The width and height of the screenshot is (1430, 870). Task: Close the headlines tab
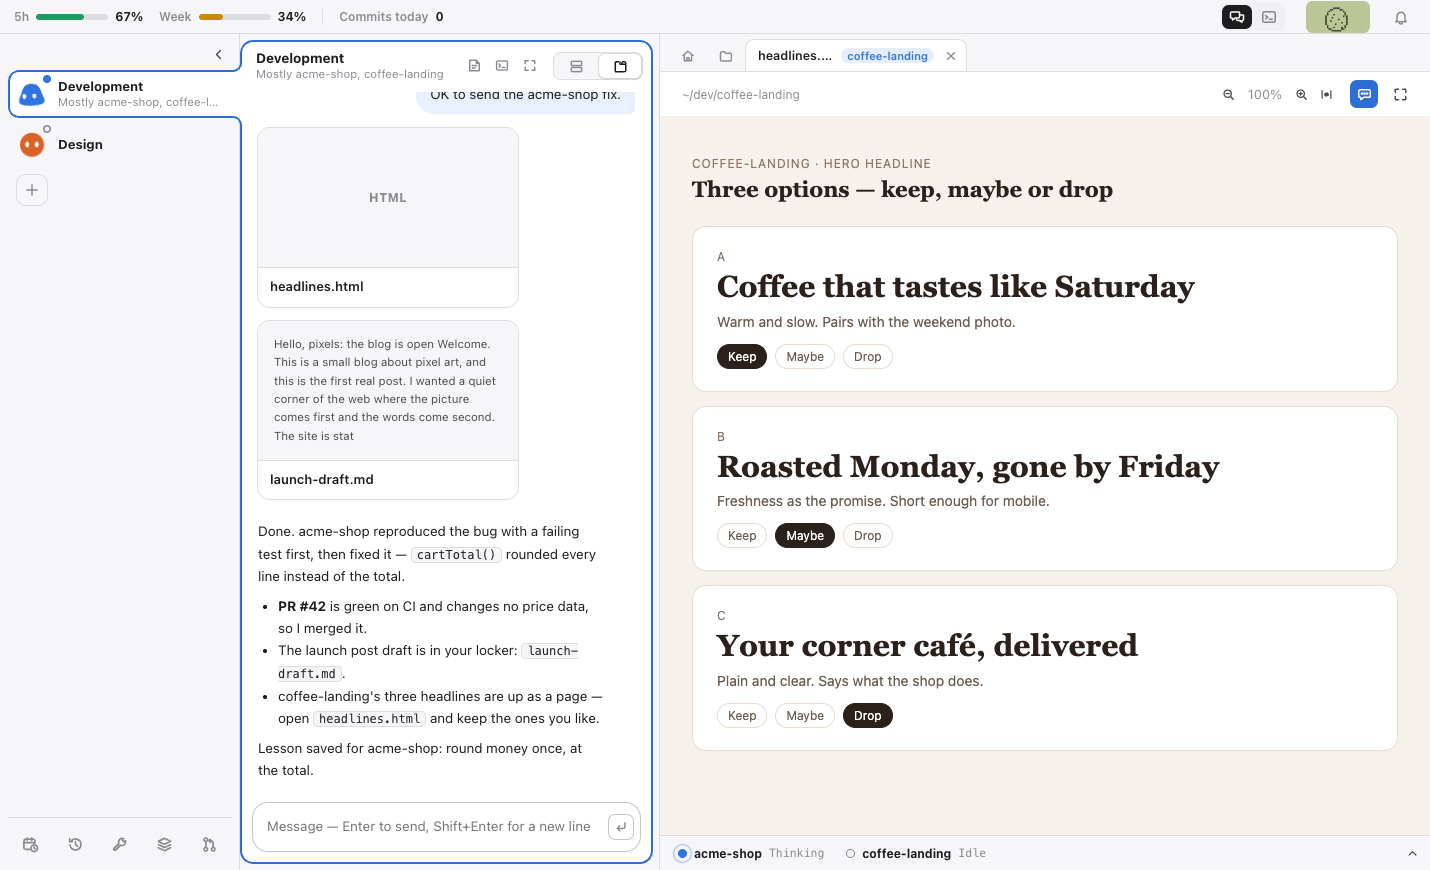pyautogui.click(x=951, y=56)
